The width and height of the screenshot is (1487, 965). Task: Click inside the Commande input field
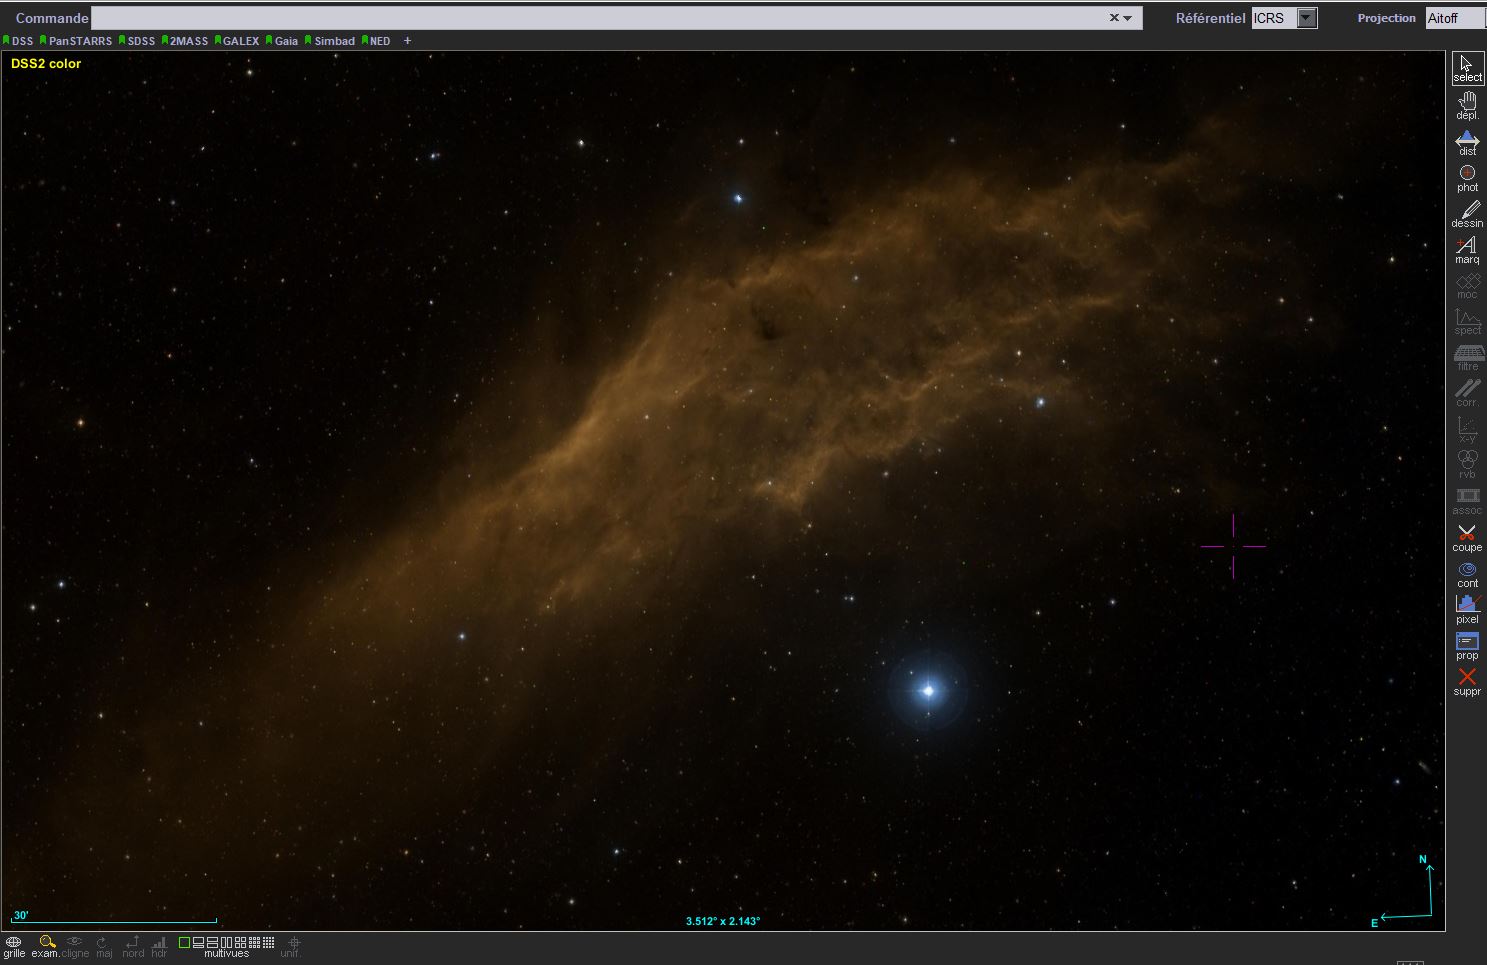coord(600,18)
